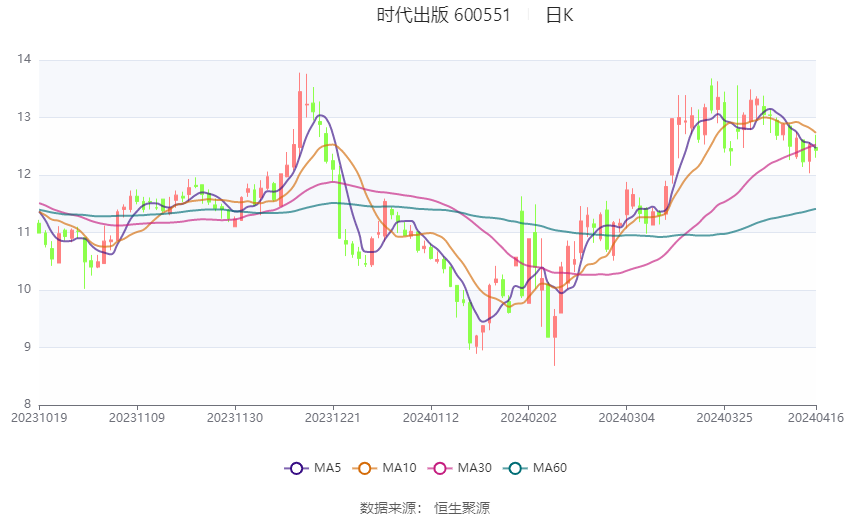Toggle the MA60 legend series

pos(535,468)
